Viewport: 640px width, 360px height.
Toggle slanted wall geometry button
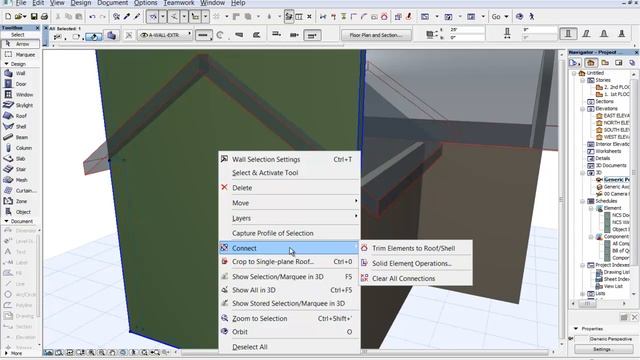coord(586,34)
